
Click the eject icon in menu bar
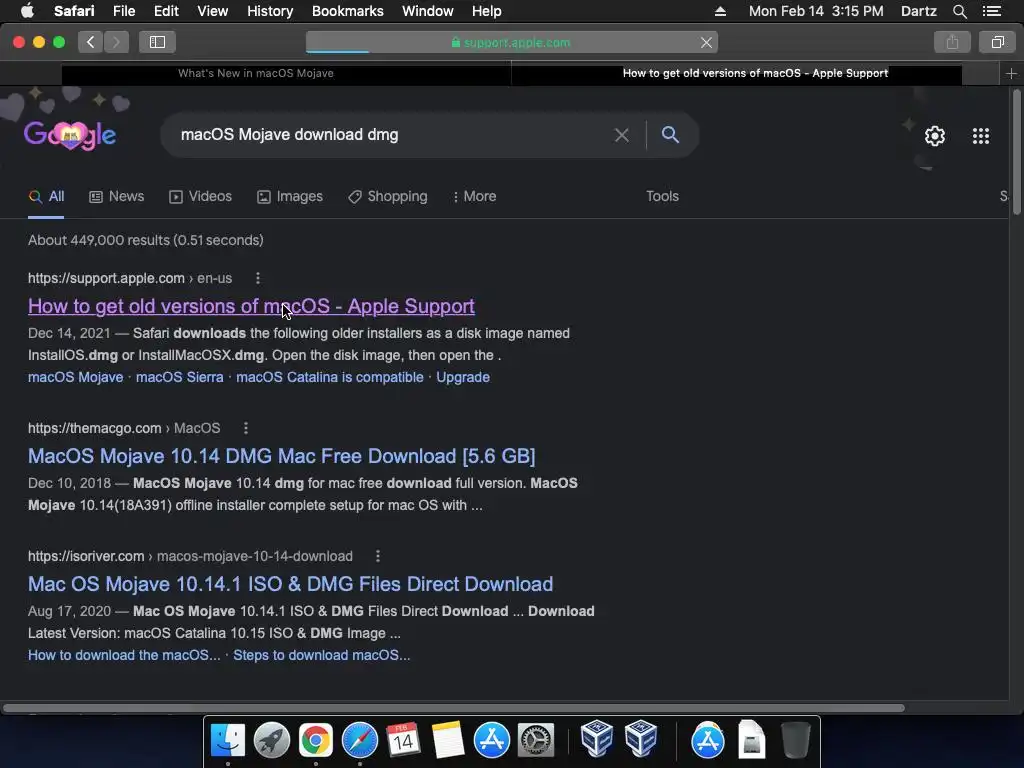click(720, 11)
